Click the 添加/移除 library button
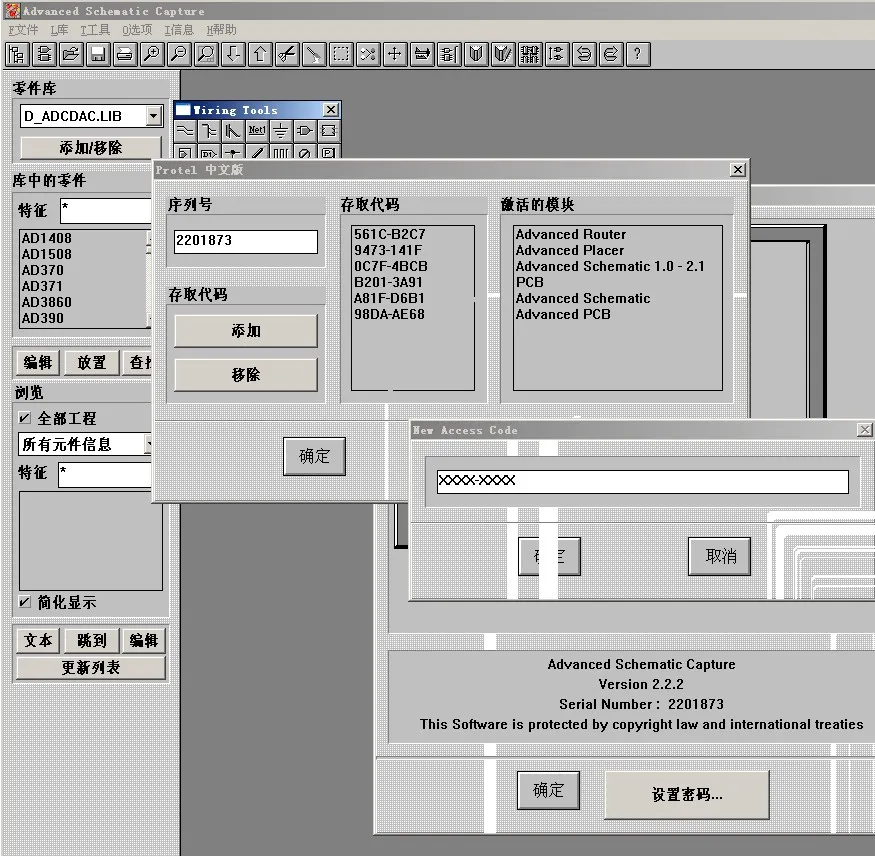The image size is (875, 856). [90, 148]
